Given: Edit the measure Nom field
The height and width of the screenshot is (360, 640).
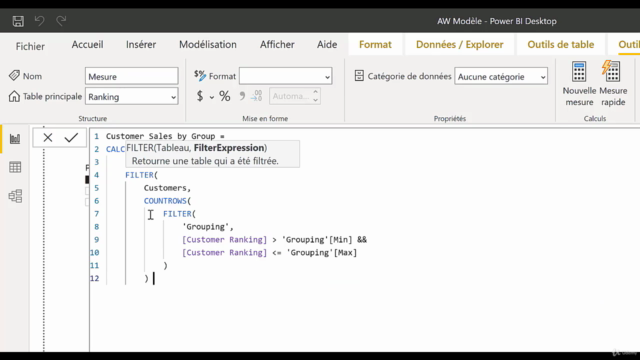Looking at the screenshot, I should [131, 76].
